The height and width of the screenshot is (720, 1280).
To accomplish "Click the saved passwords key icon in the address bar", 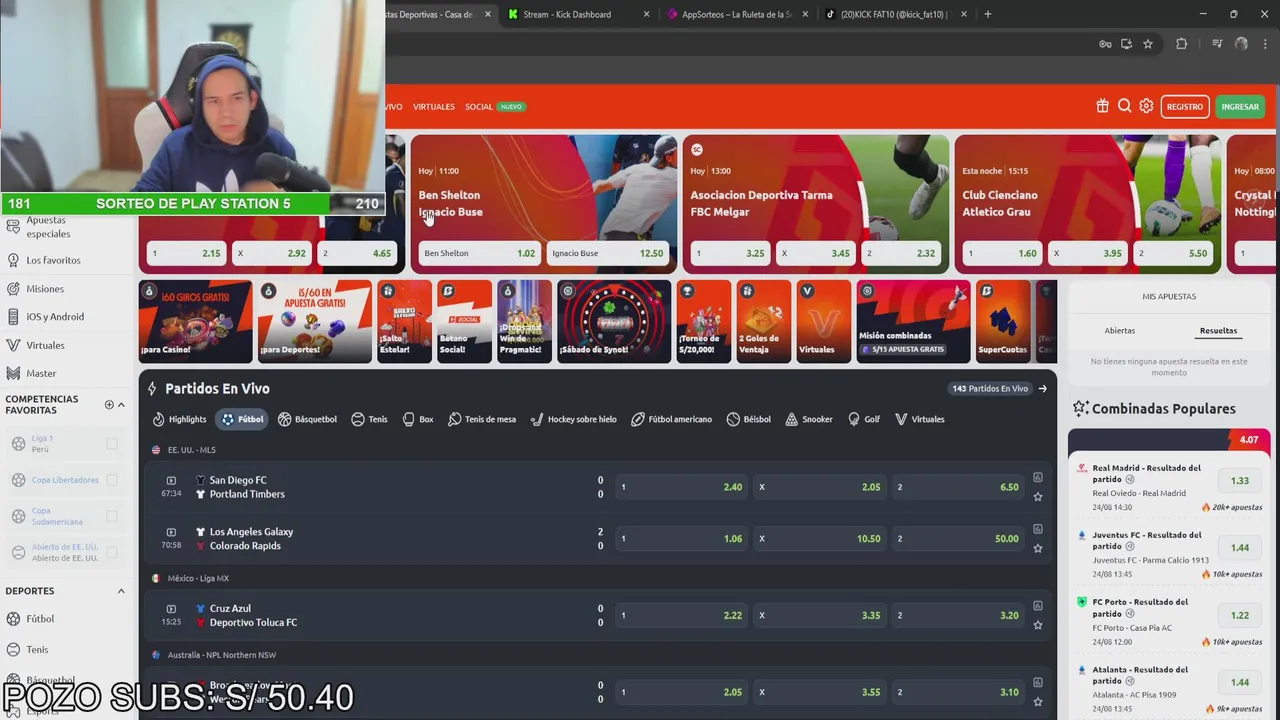I will coord(1105,44).
